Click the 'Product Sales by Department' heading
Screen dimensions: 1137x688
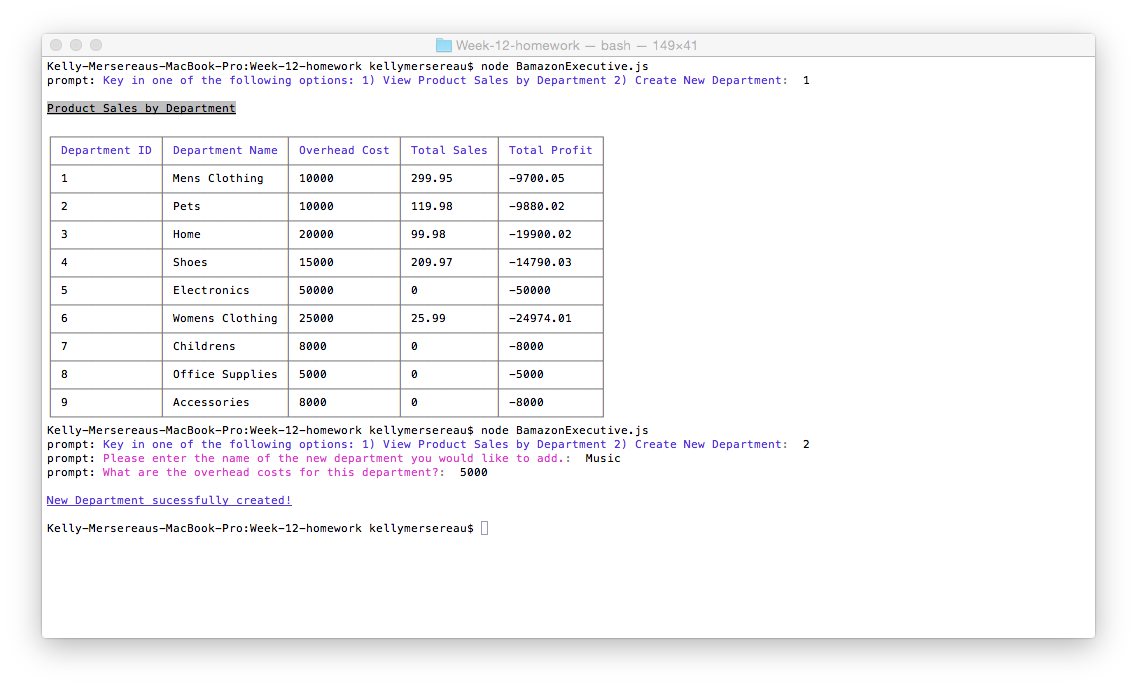click(141, 108)
